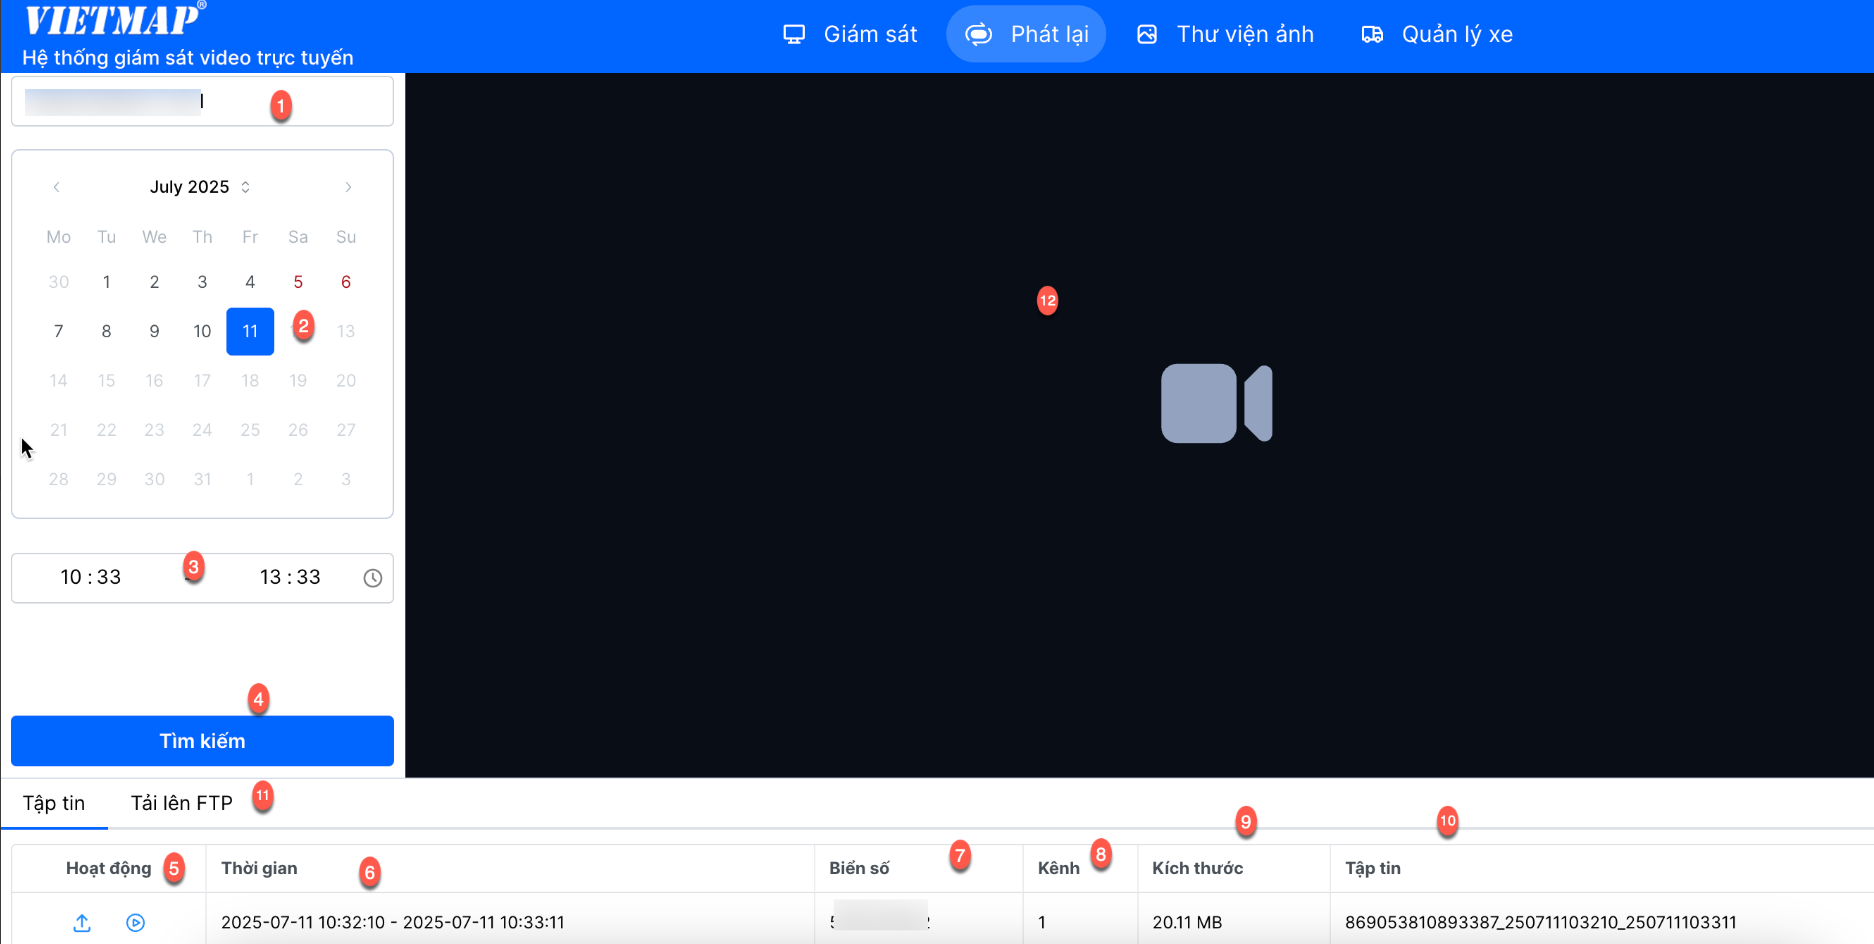
Task: Switch to the Tập tin tab
Action: [x=54, y=803]
